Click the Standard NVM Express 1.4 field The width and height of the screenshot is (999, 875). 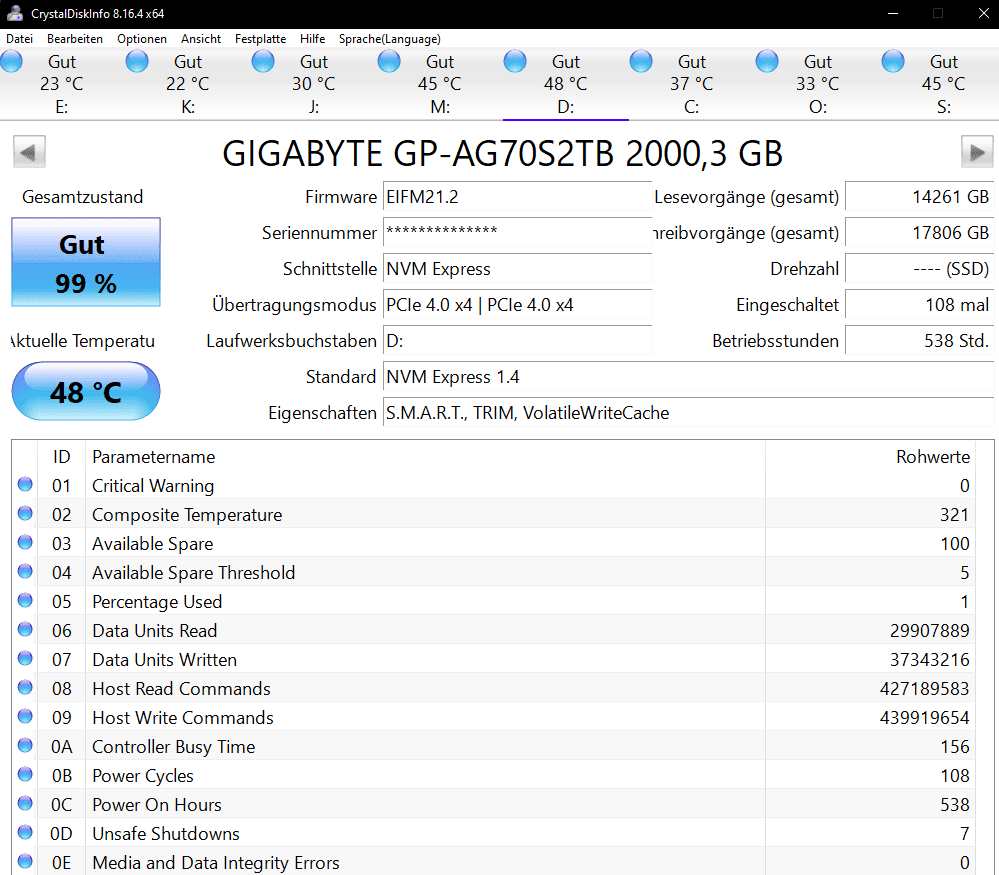[688, 377]
